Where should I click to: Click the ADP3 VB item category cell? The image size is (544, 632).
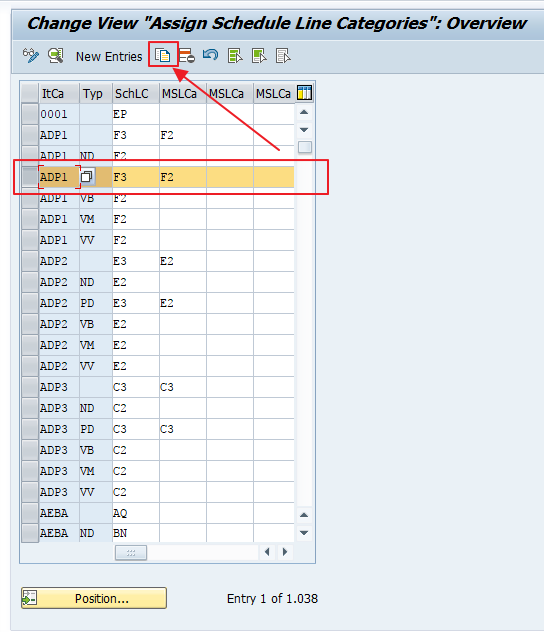coord(59,450)
